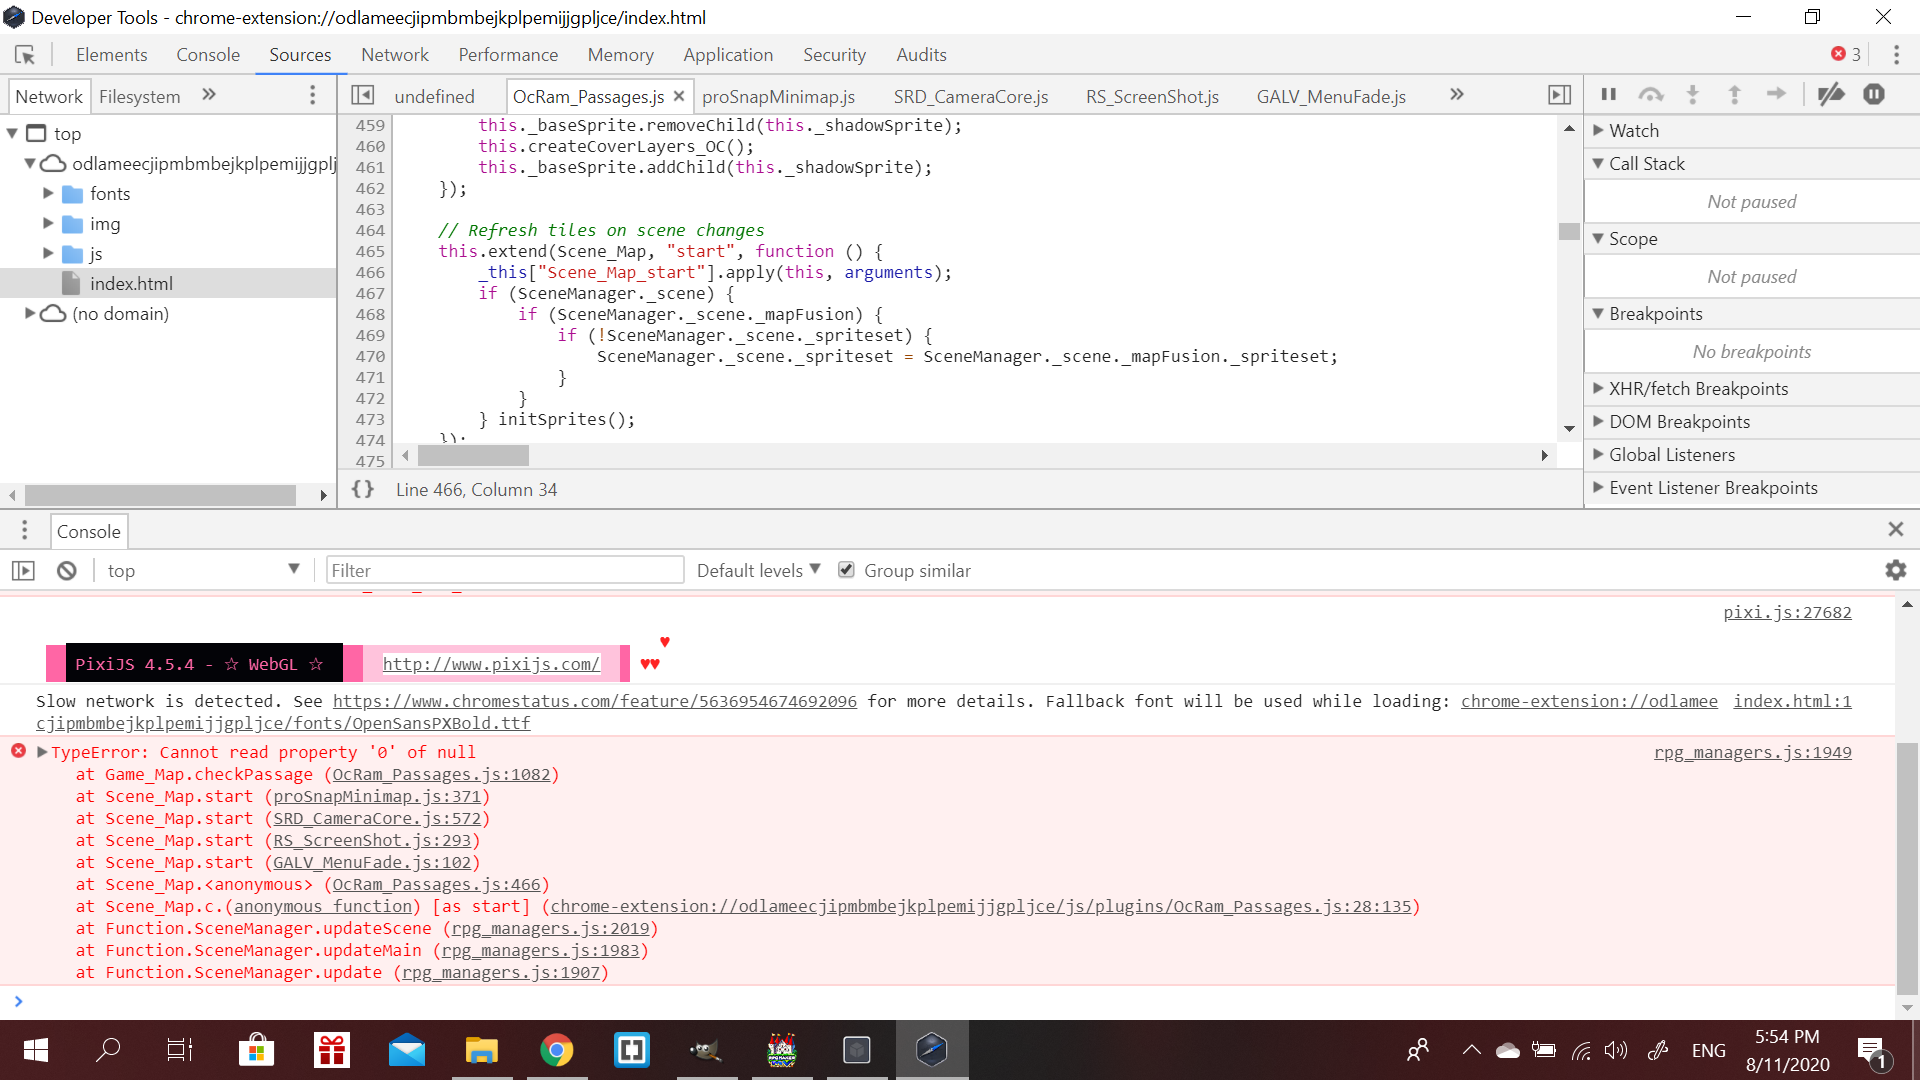Screen dimensions: 1920x1080
Task: Toggle the debugger sidebar icon
Action: pos(1559,95)
